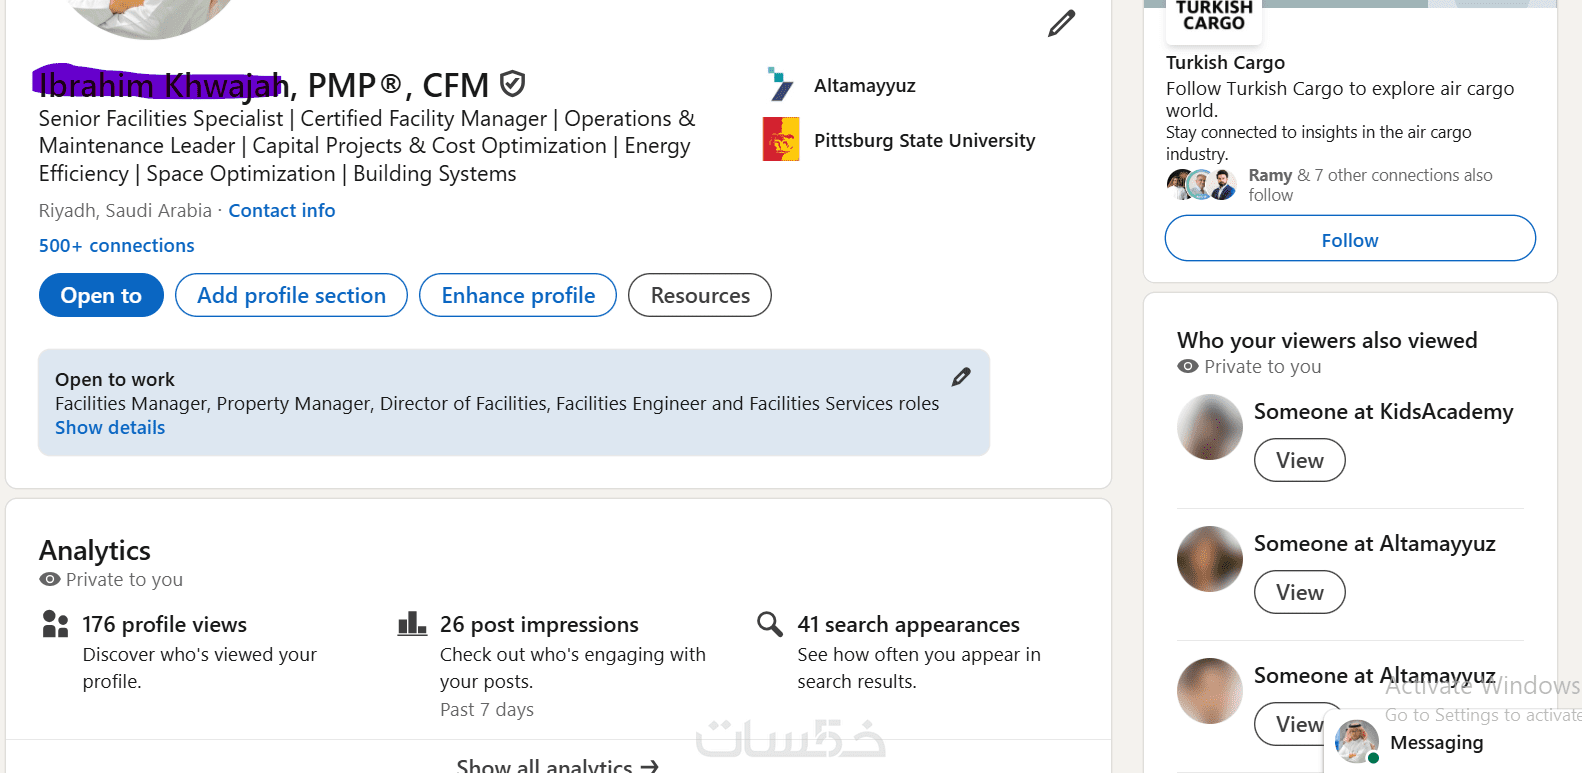Expand the Open to dropdown button
Screen dimensions: 1582x773
tap(101, 296)
